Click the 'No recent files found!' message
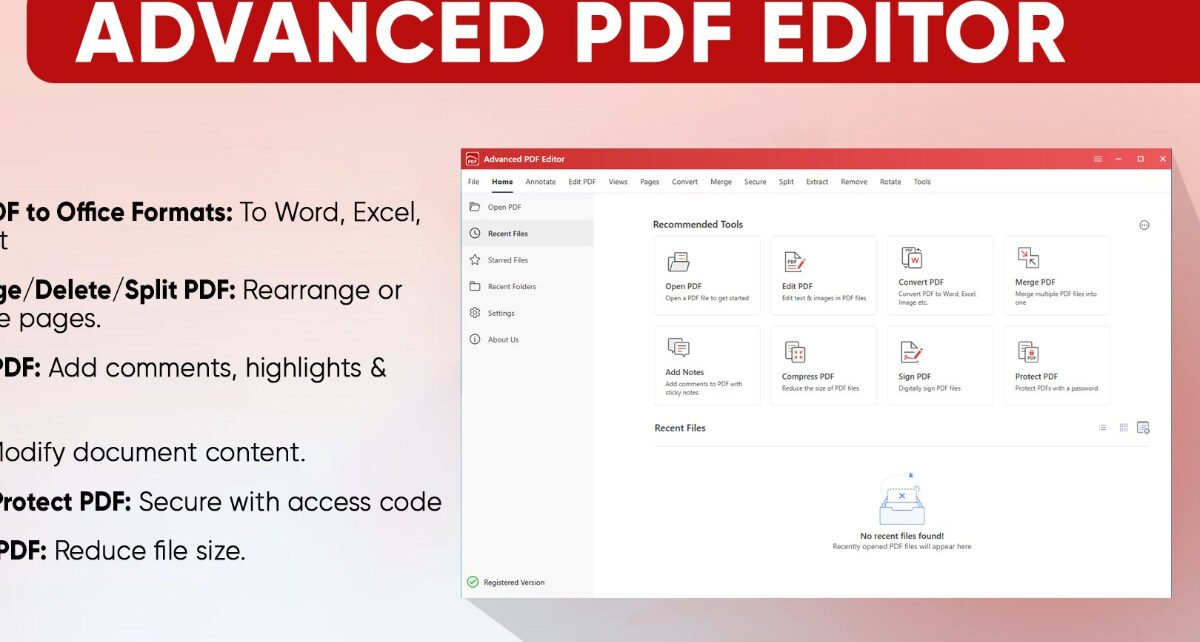This screenshot has height=642, width=1200. pos(902,536)
